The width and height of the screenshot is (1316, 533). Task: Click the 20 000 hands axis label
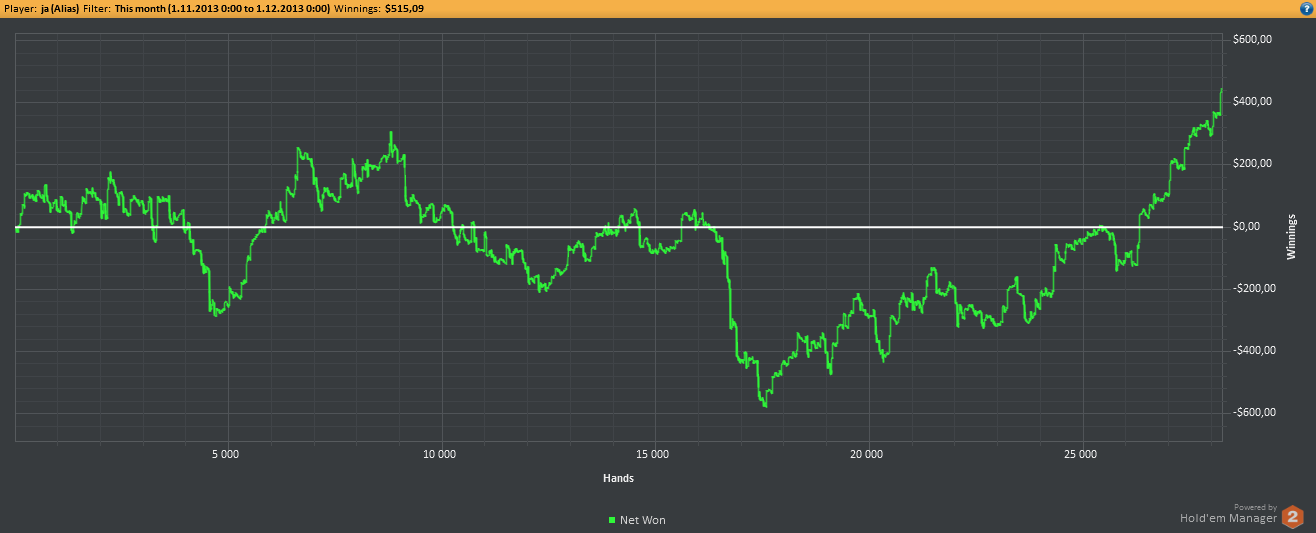click(x=866, y=454)
